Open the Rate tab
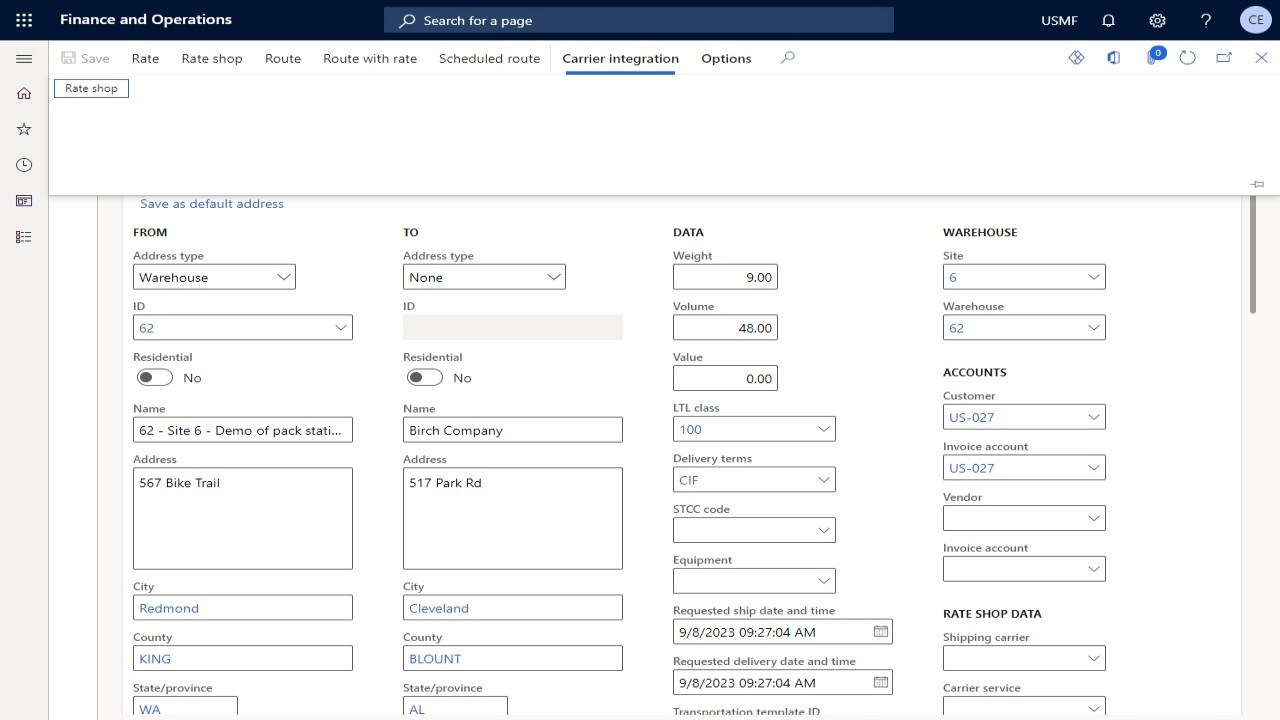Image resolution: width=1280 pixels, height=720 pixels. click(145, 58)
